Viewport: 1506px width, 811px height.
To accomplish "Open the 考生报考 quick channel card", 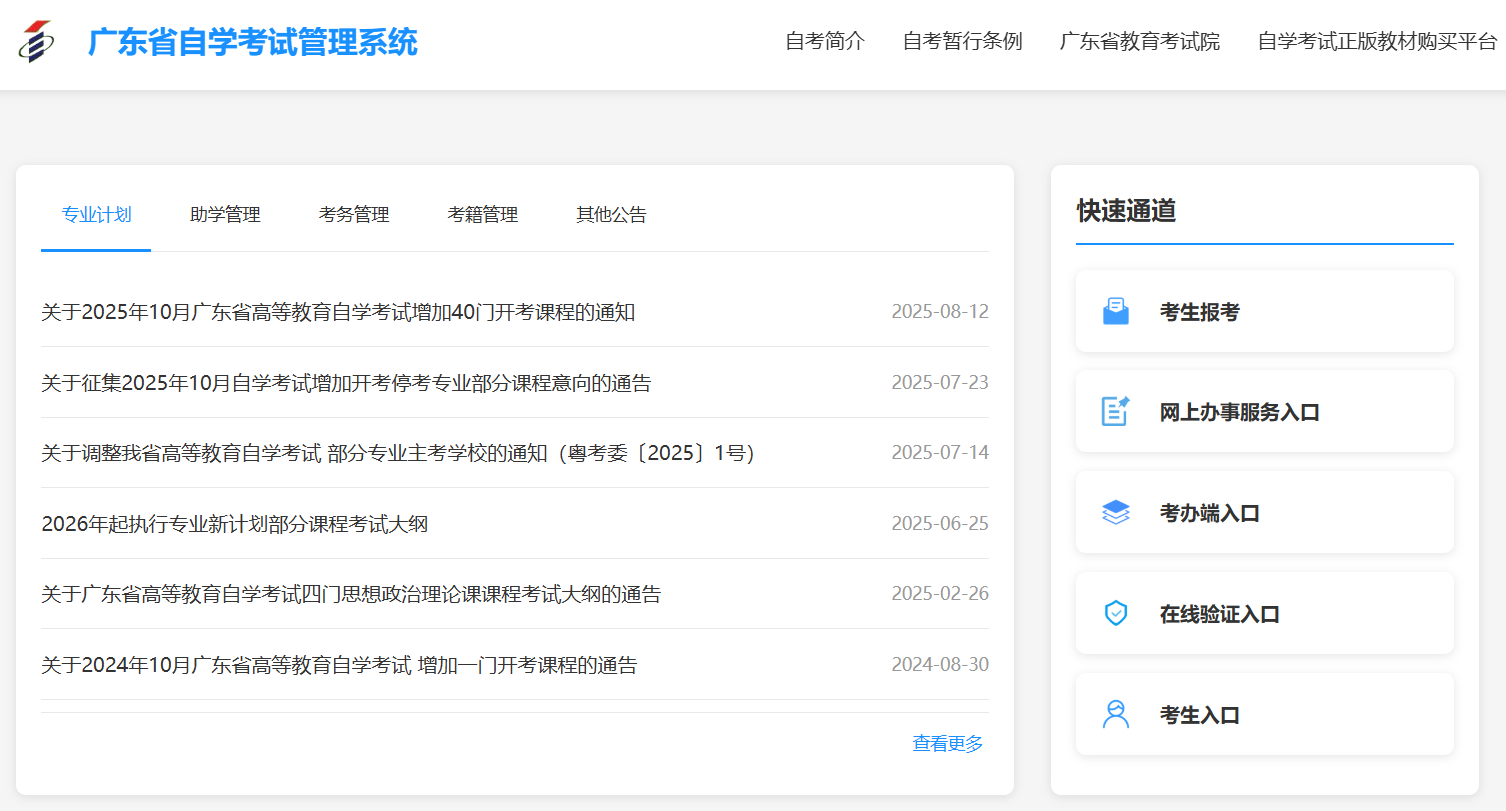I will click(1264, 310).
